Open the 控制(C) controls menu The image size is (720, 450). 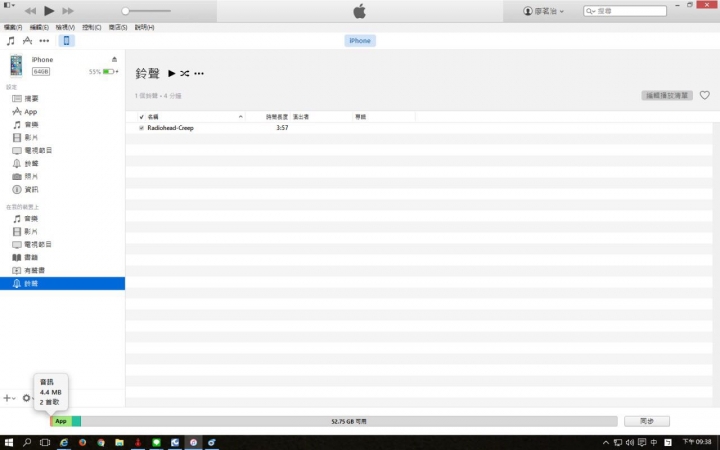91,28
